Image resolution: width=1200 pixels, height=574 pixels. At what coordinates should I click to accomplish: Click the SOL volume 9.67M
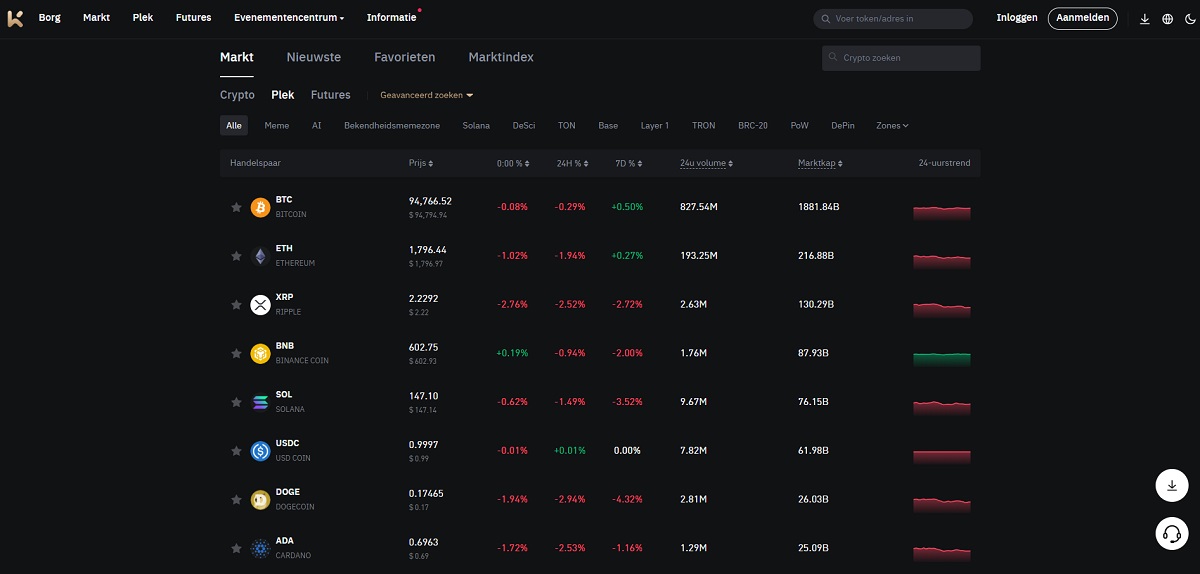click(x=694, y=402)
